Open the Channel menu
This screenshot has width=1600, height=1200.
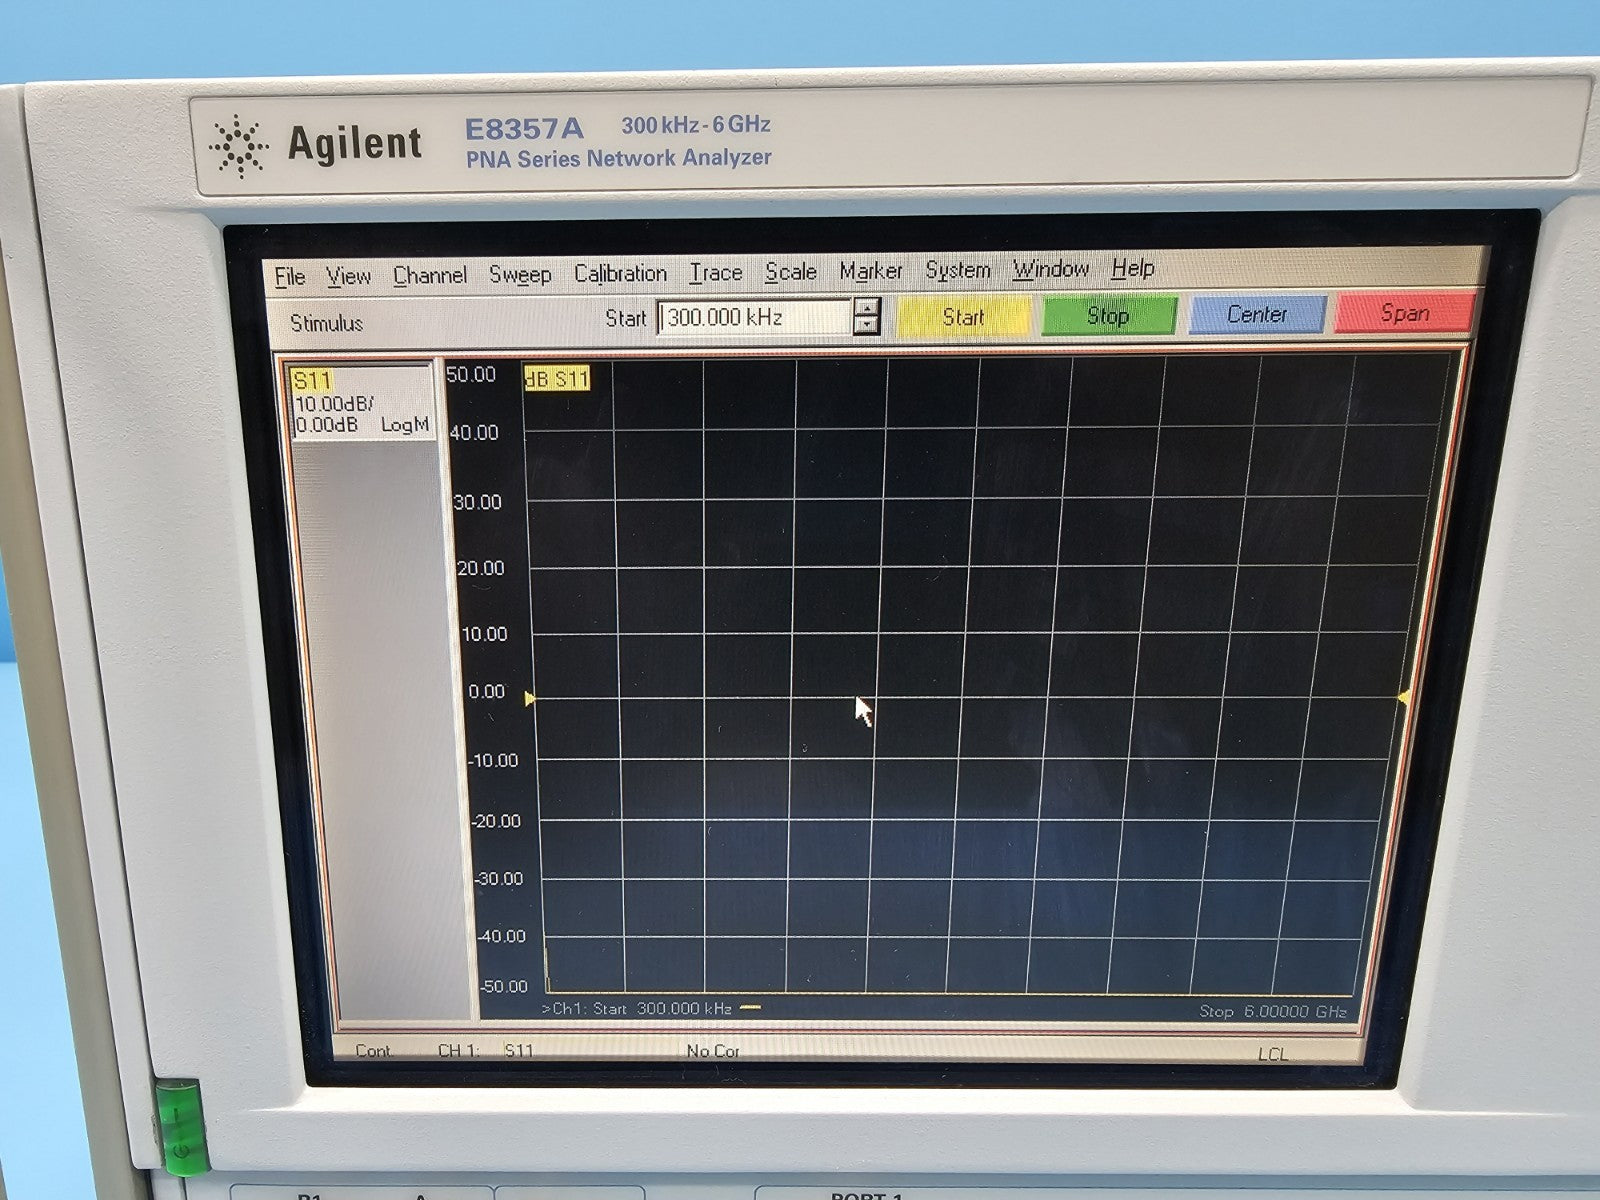pos(430,274)
